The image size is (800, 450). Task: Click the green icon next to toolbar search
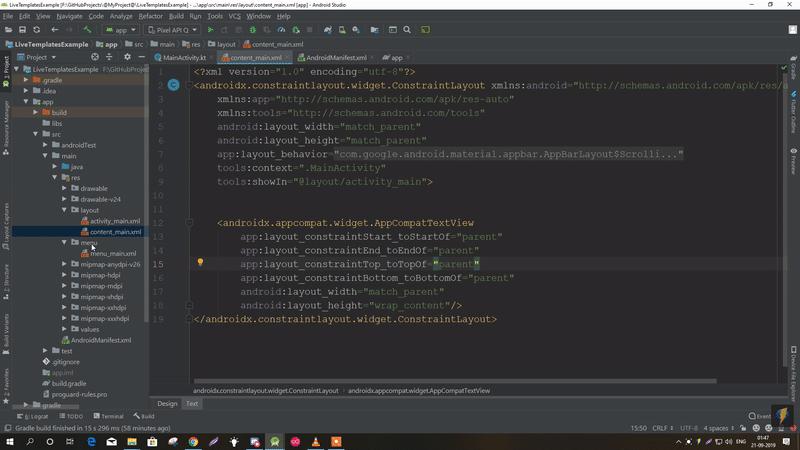click(426, 30)
